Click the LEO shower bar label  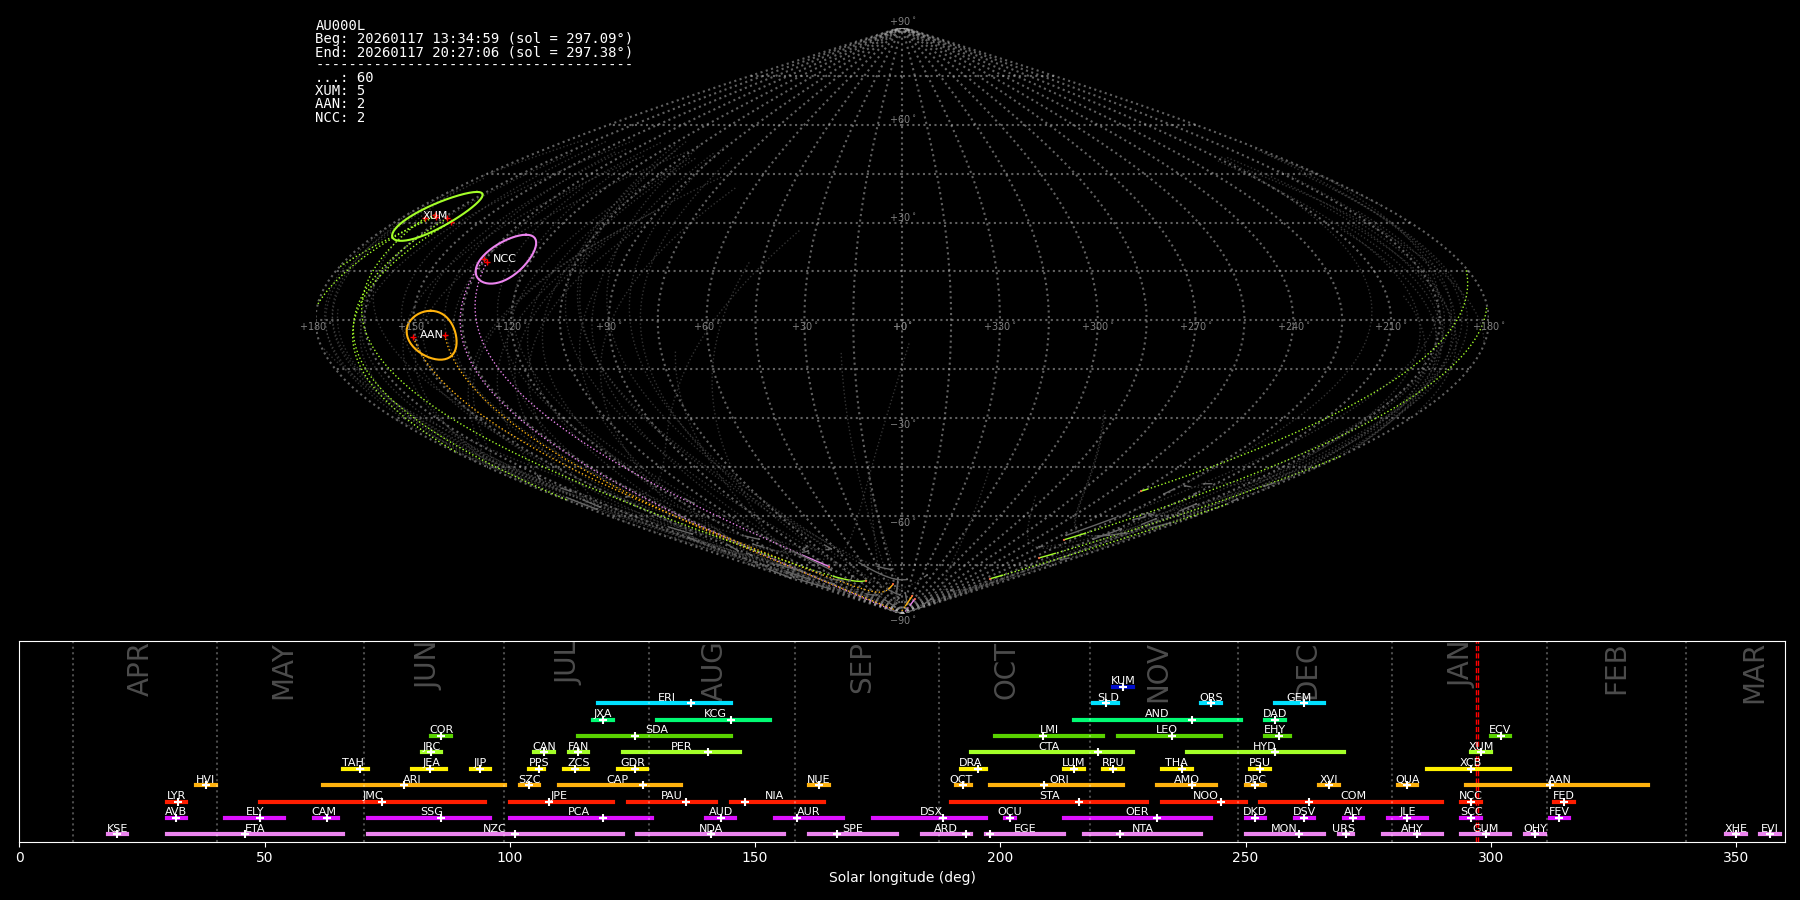pos(1167,730)
